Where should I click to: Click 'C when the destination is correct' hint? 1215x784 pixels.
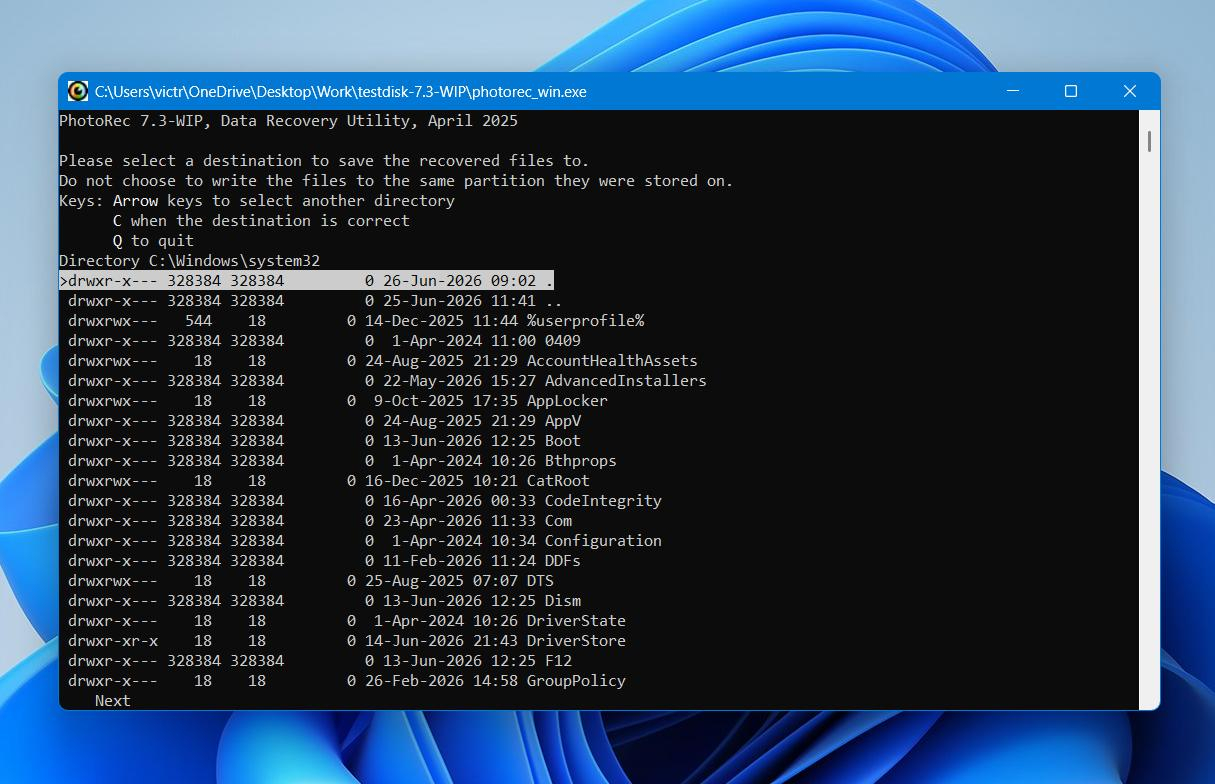[261, 221]
